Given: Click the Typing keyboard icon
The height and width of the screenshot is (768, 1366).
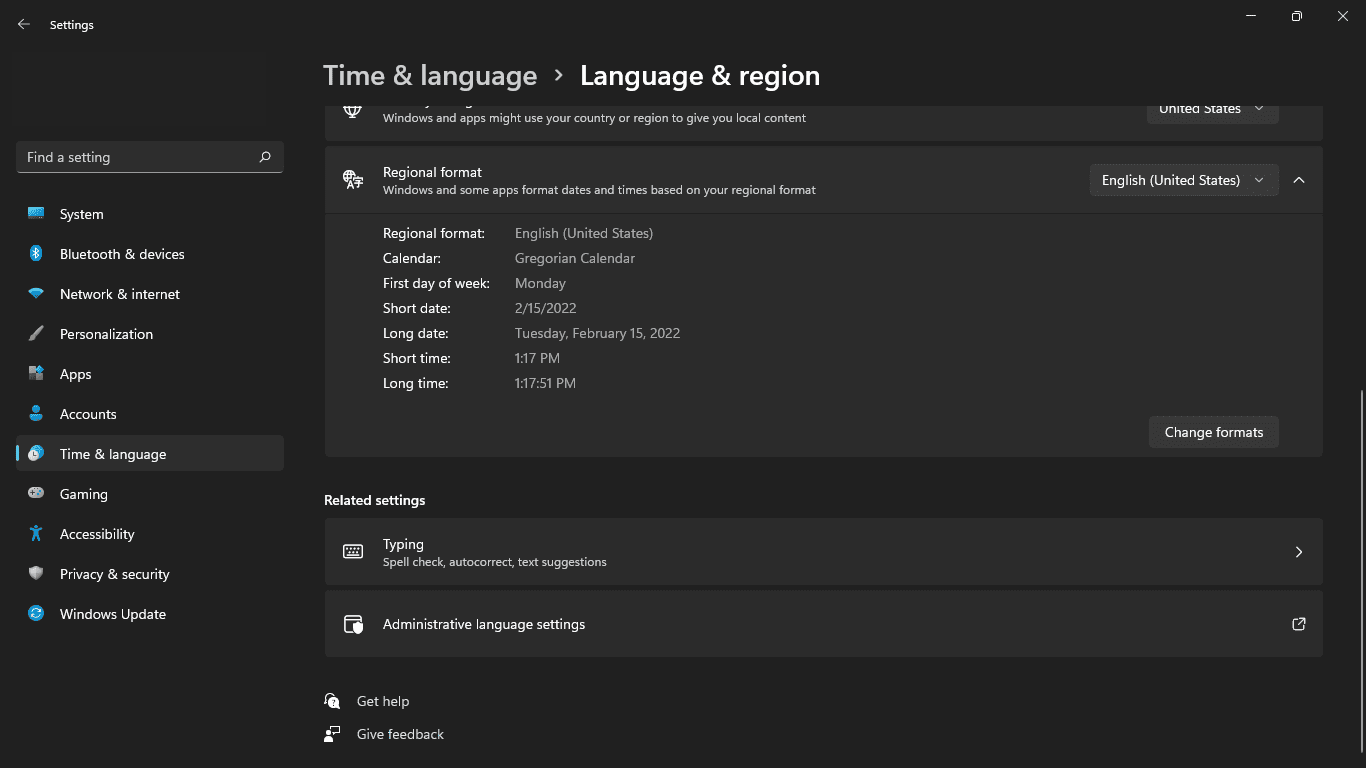Looking at the screenshot, I should point(353,552).
